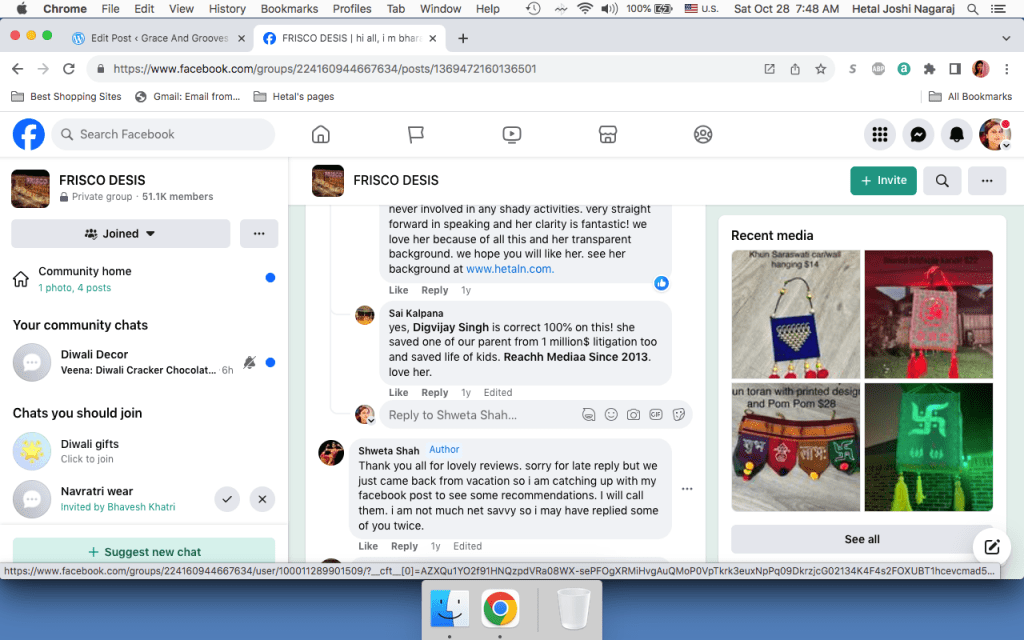Click the new message compose icon

coord(991,546)
